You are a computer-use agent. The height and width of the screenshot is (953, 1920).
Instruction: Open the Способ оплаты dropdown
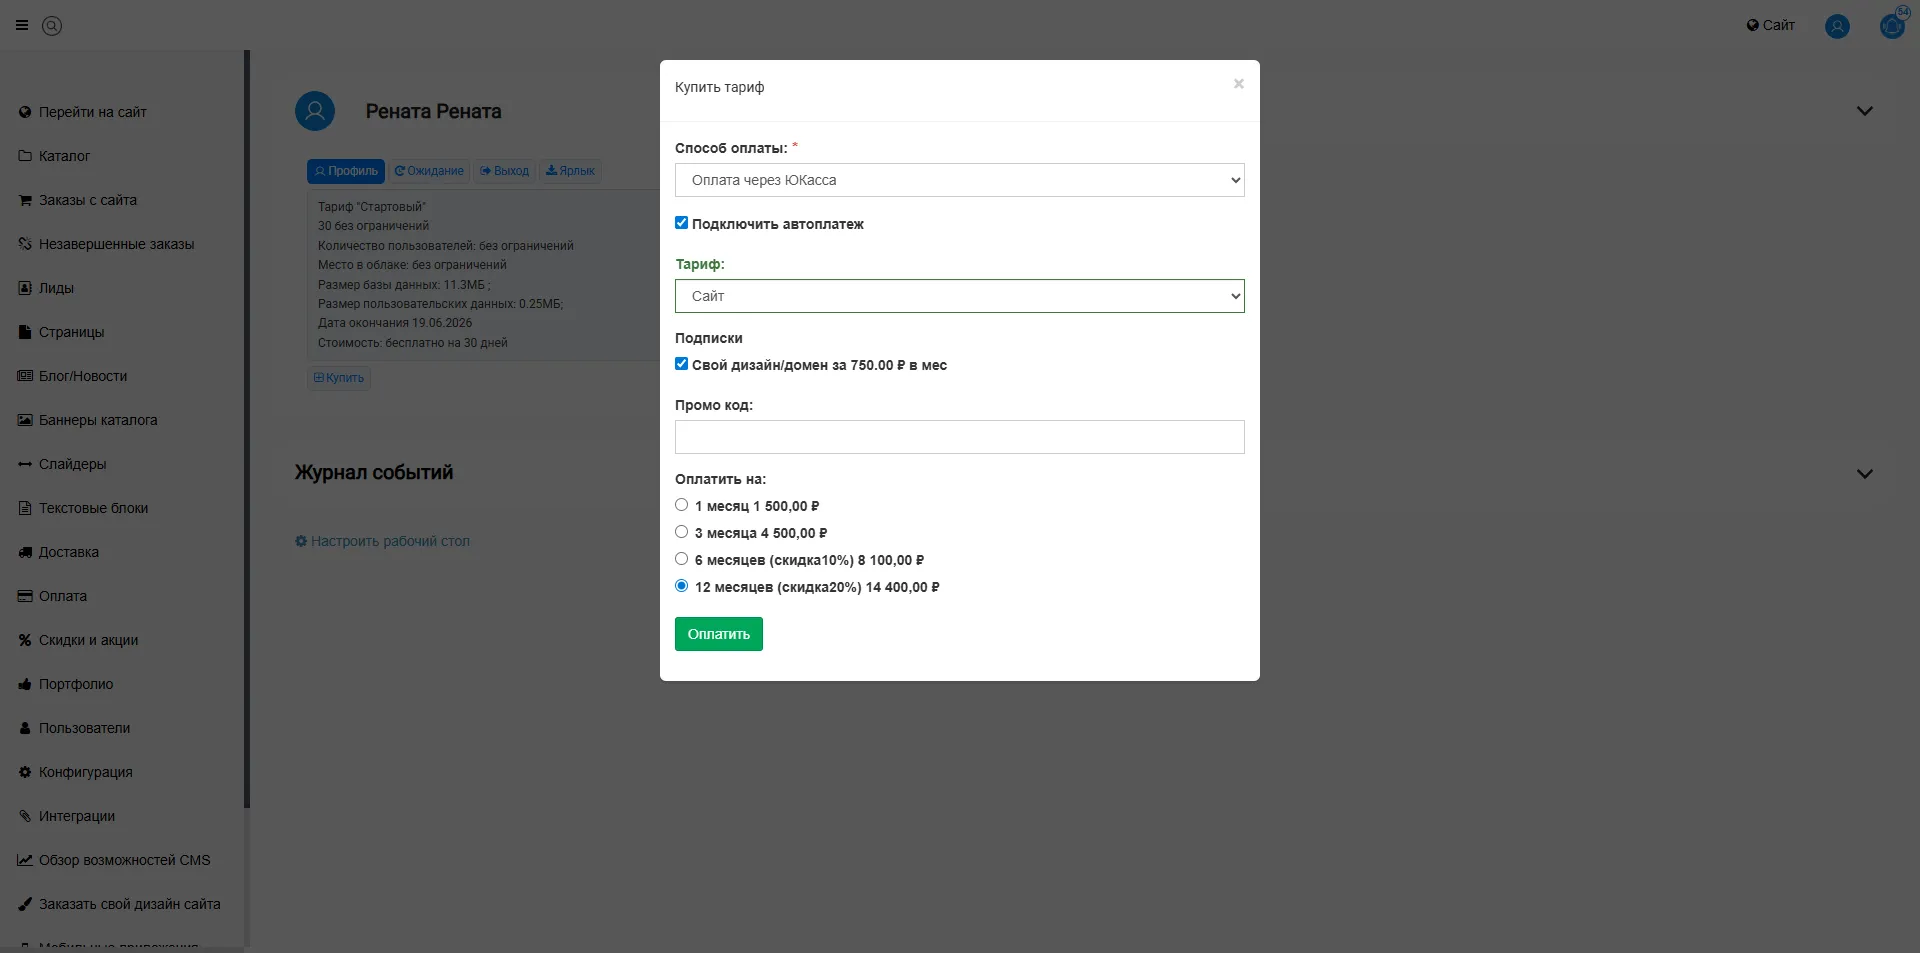tap(960, 180)
